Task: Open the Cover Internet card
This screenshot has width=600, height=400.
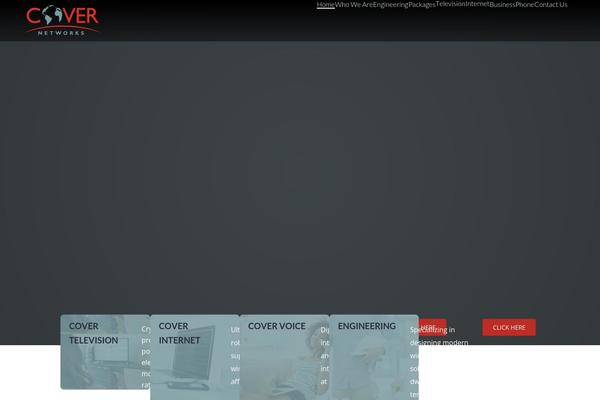Action: tap(195, 357)
